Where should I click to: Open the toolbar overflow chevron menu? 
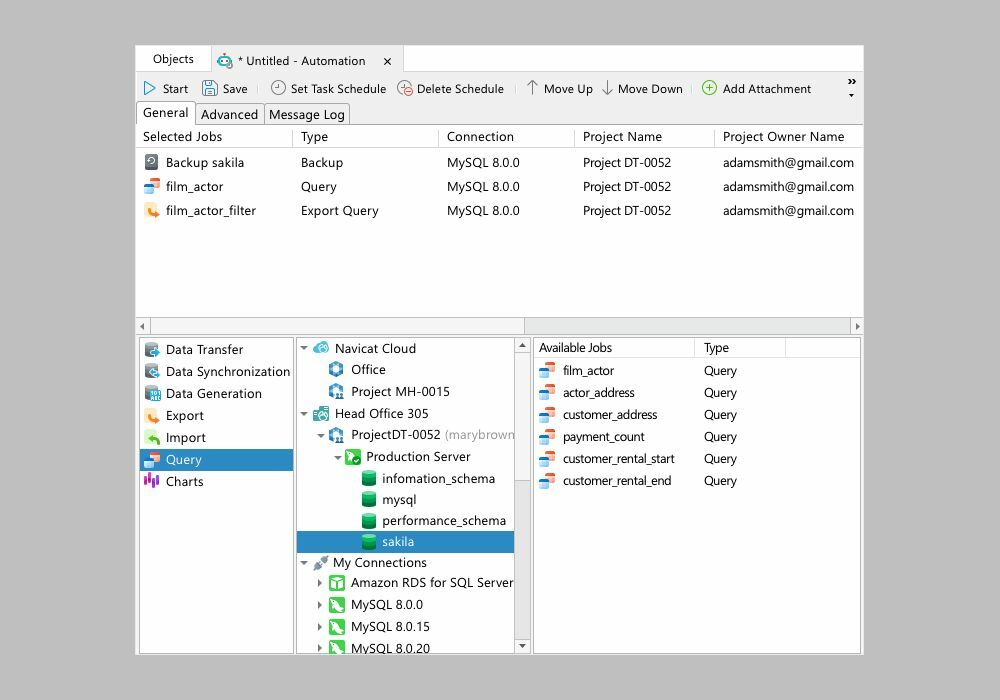click(x=851, y=82)
